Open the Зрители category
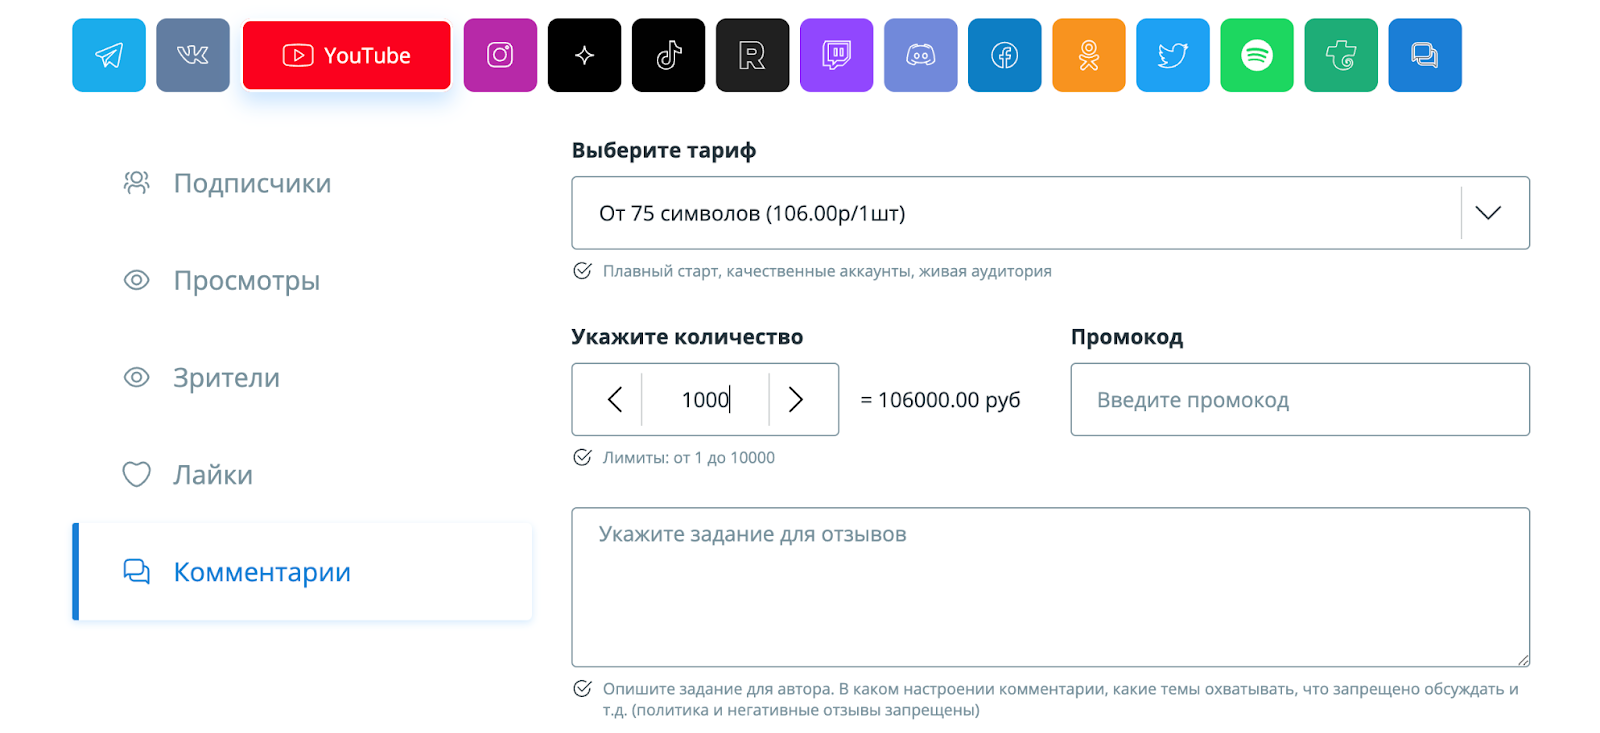The width and height of the screenshot is (1600, 733). pyautogui.click(x=302, y=377)
